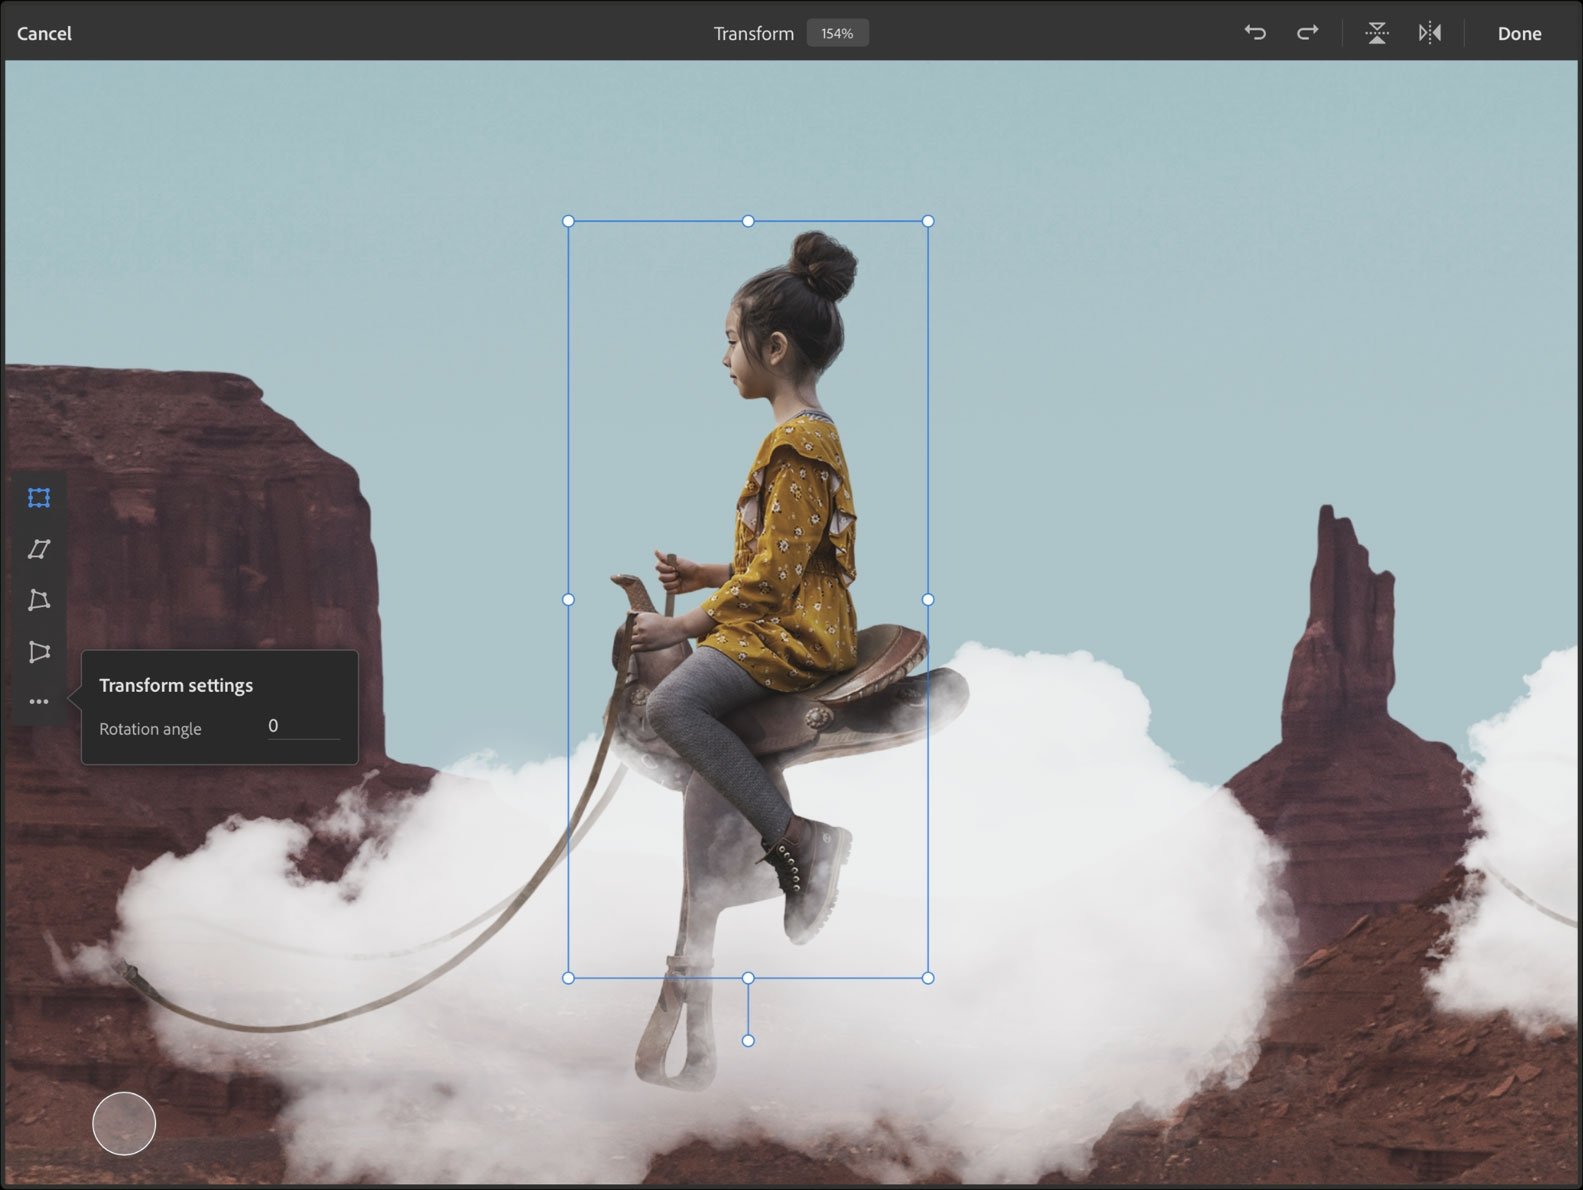Click the left-middle edge transform handle

click(x=569, y=600)
